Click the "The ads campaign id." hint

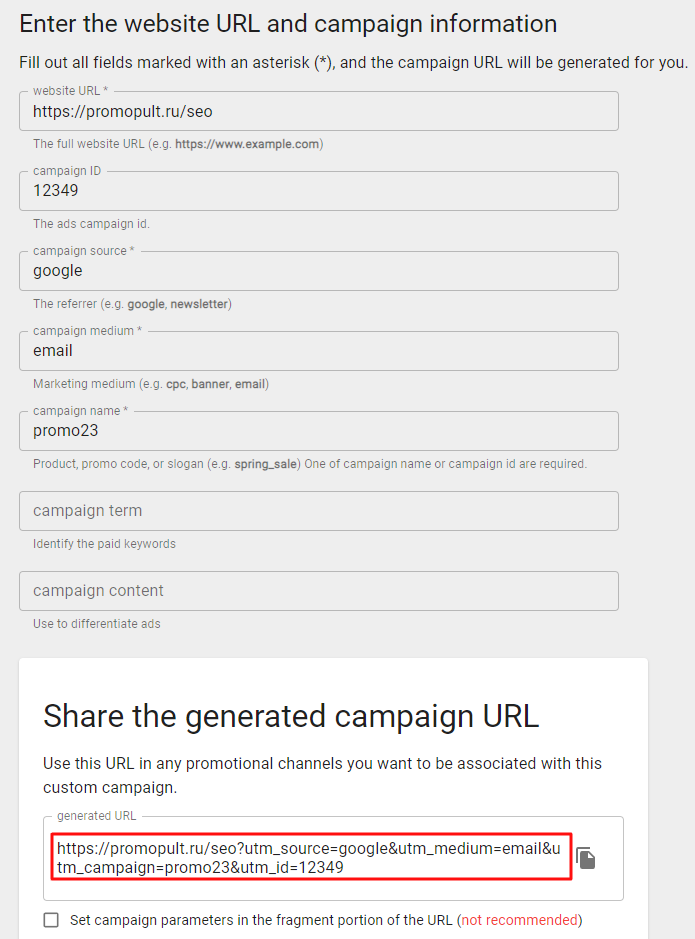pos(91,224)
